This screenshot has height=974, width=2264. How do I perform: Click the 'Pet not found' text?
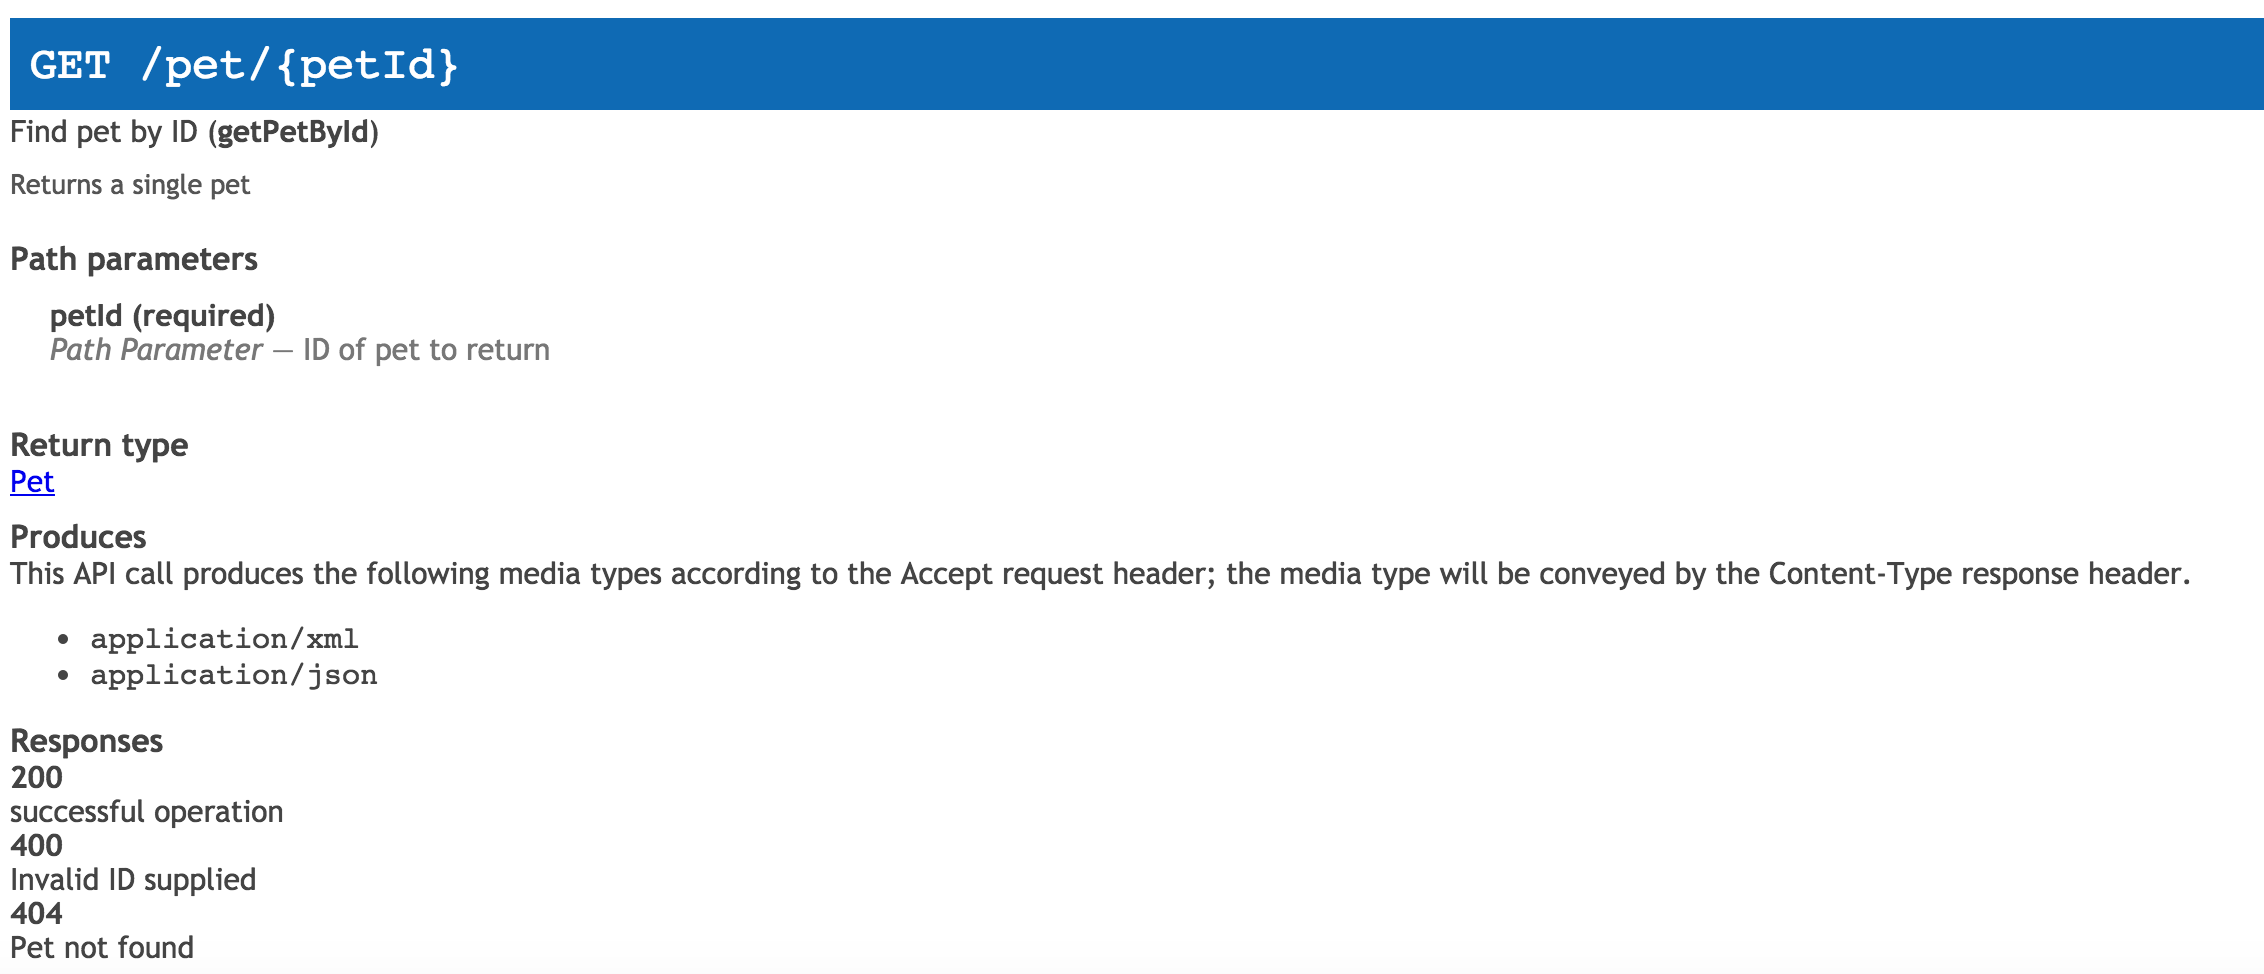[x=102, y=948]
